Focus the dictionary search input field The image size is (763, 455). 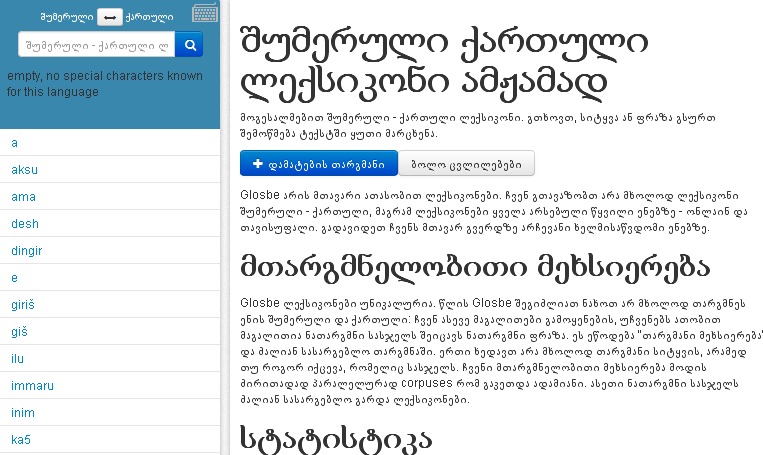click(x=97, y=45)
